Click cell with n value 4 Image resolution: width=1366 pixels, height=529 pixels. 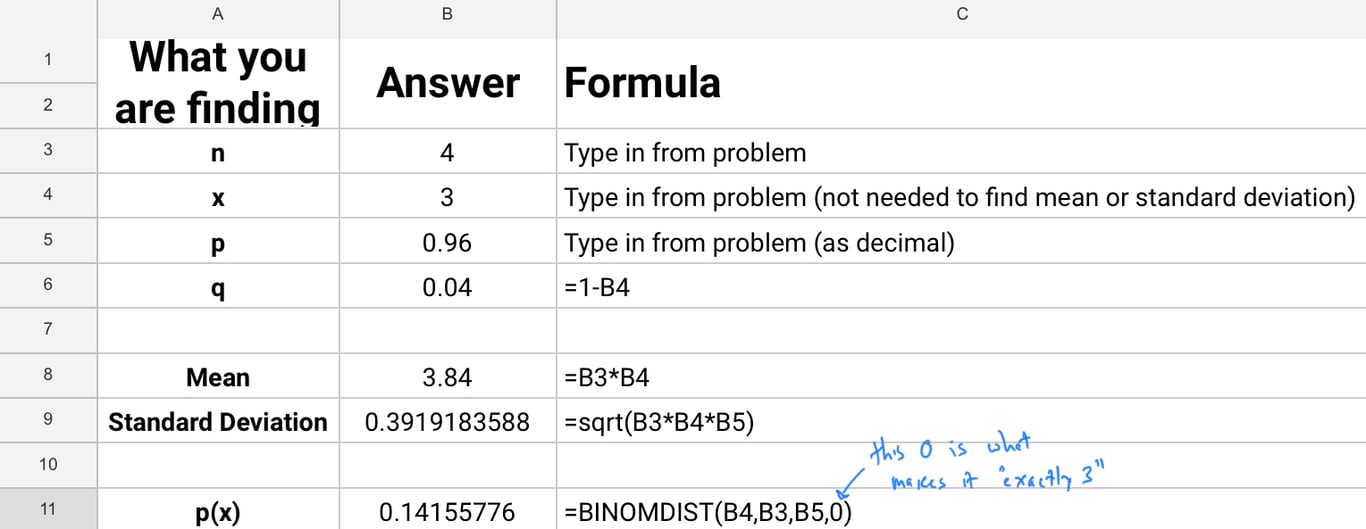[x=447, y=153]
